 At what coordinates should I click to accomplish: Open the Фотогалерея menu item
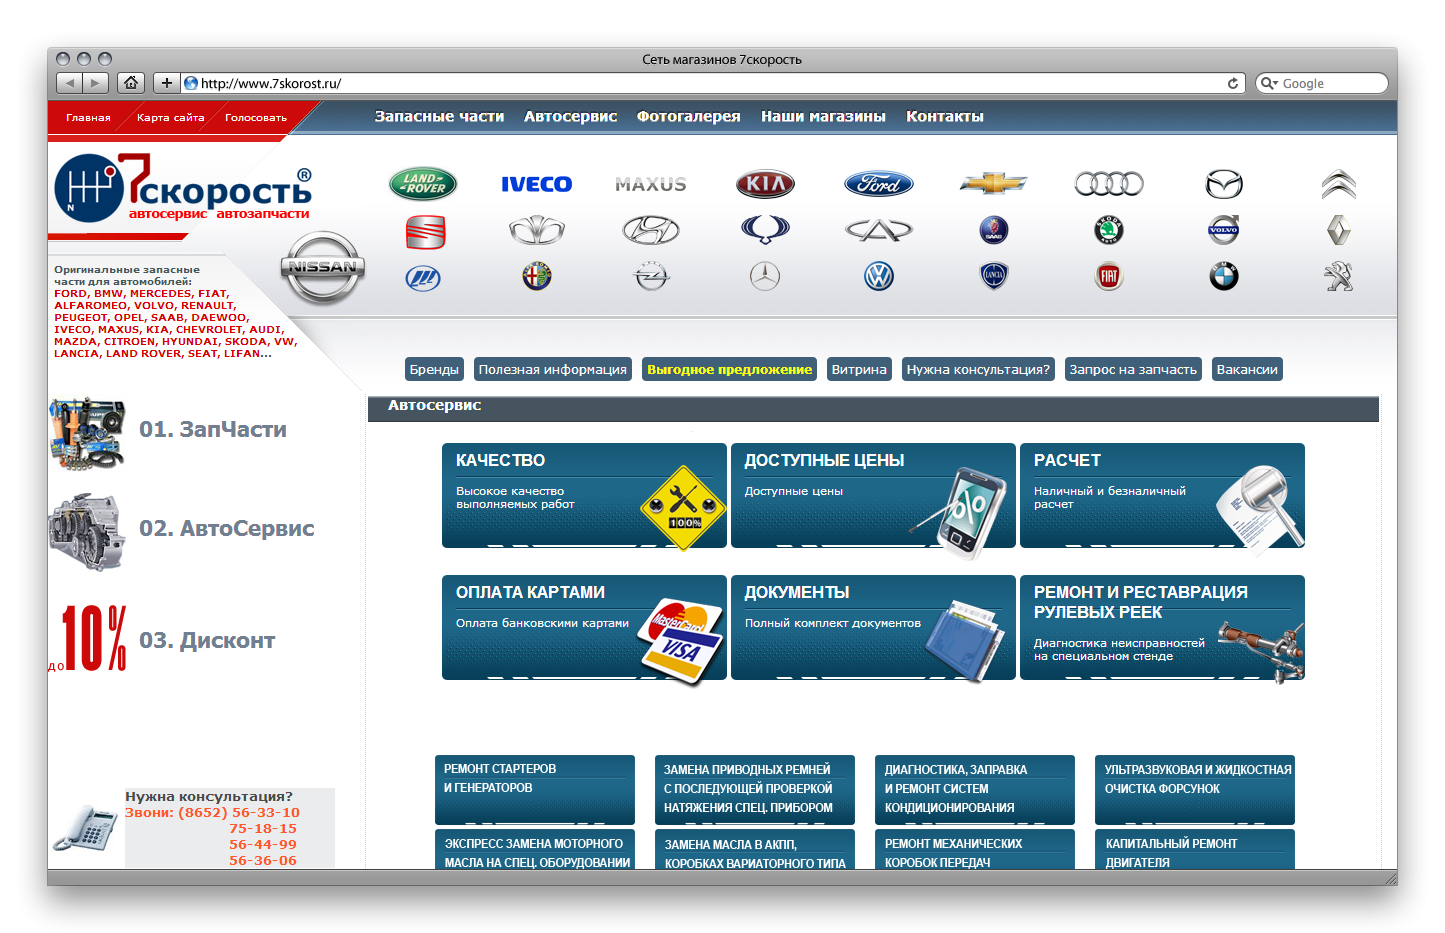689,116
